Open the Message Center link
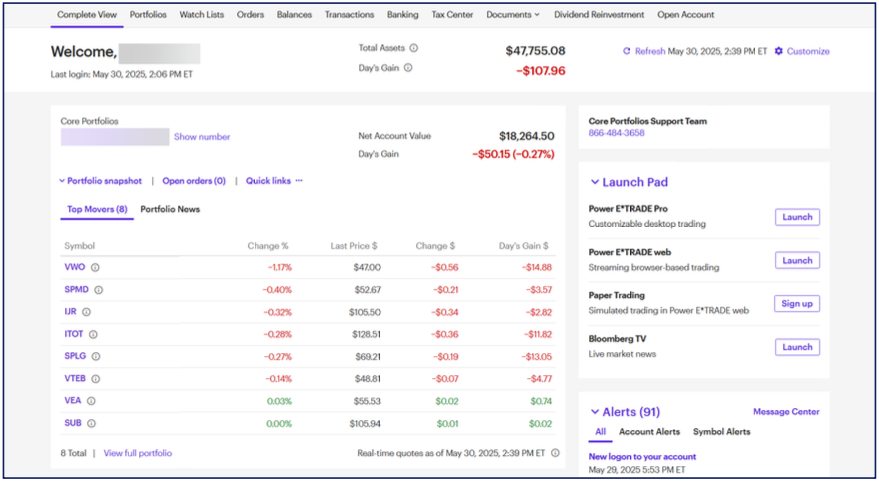Viewport: 879px width, 482px height. (x=786, y=411)
